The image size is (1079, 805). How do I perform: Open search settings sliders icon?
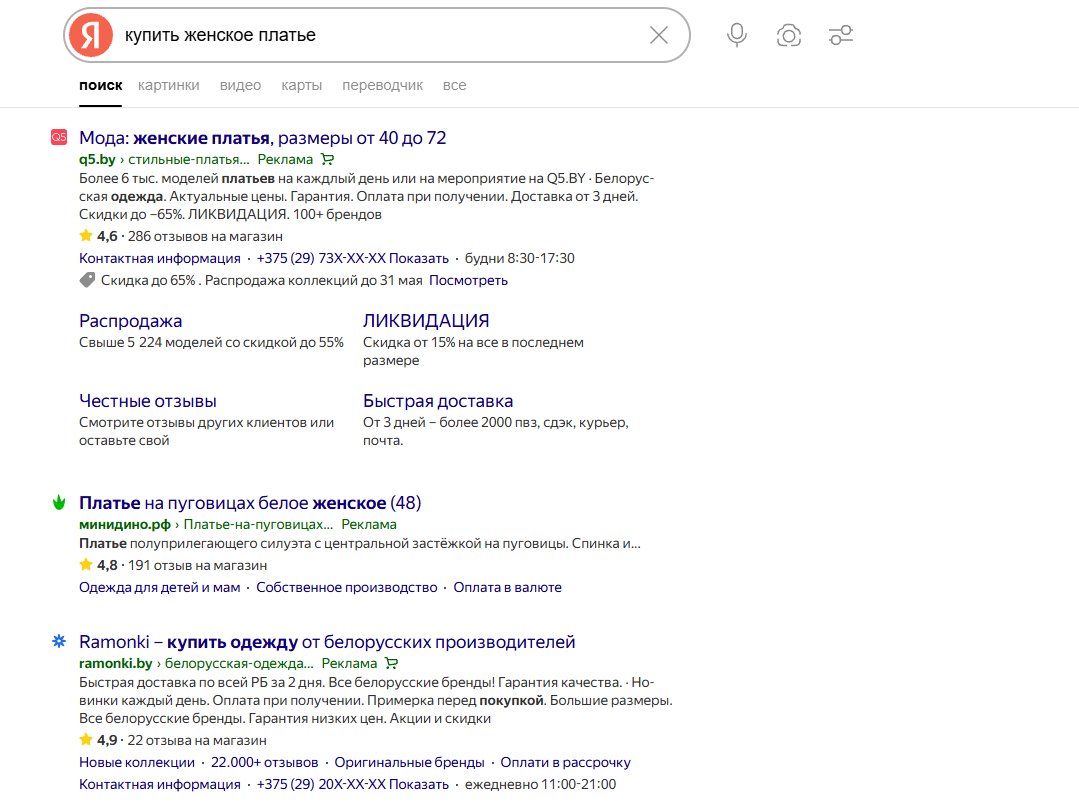click(x=841, y=35)
